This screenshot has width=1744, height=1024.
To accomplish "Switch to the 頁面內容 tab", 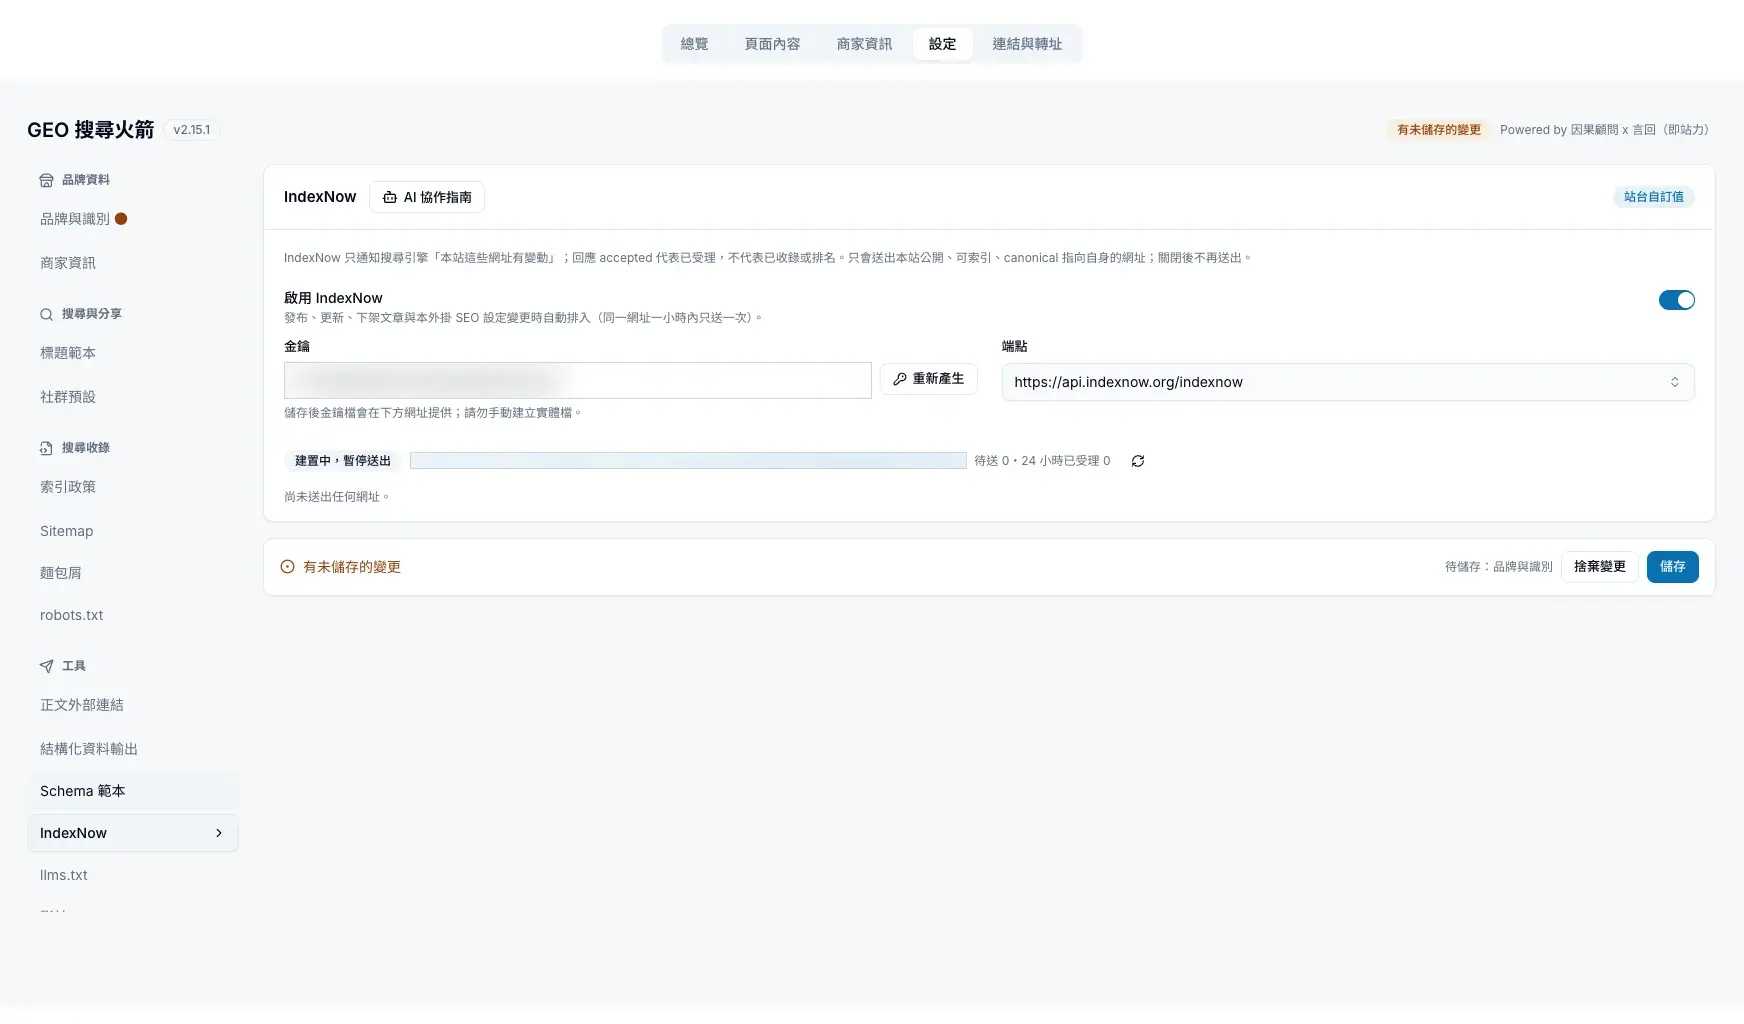I will [x=772, y=44].
